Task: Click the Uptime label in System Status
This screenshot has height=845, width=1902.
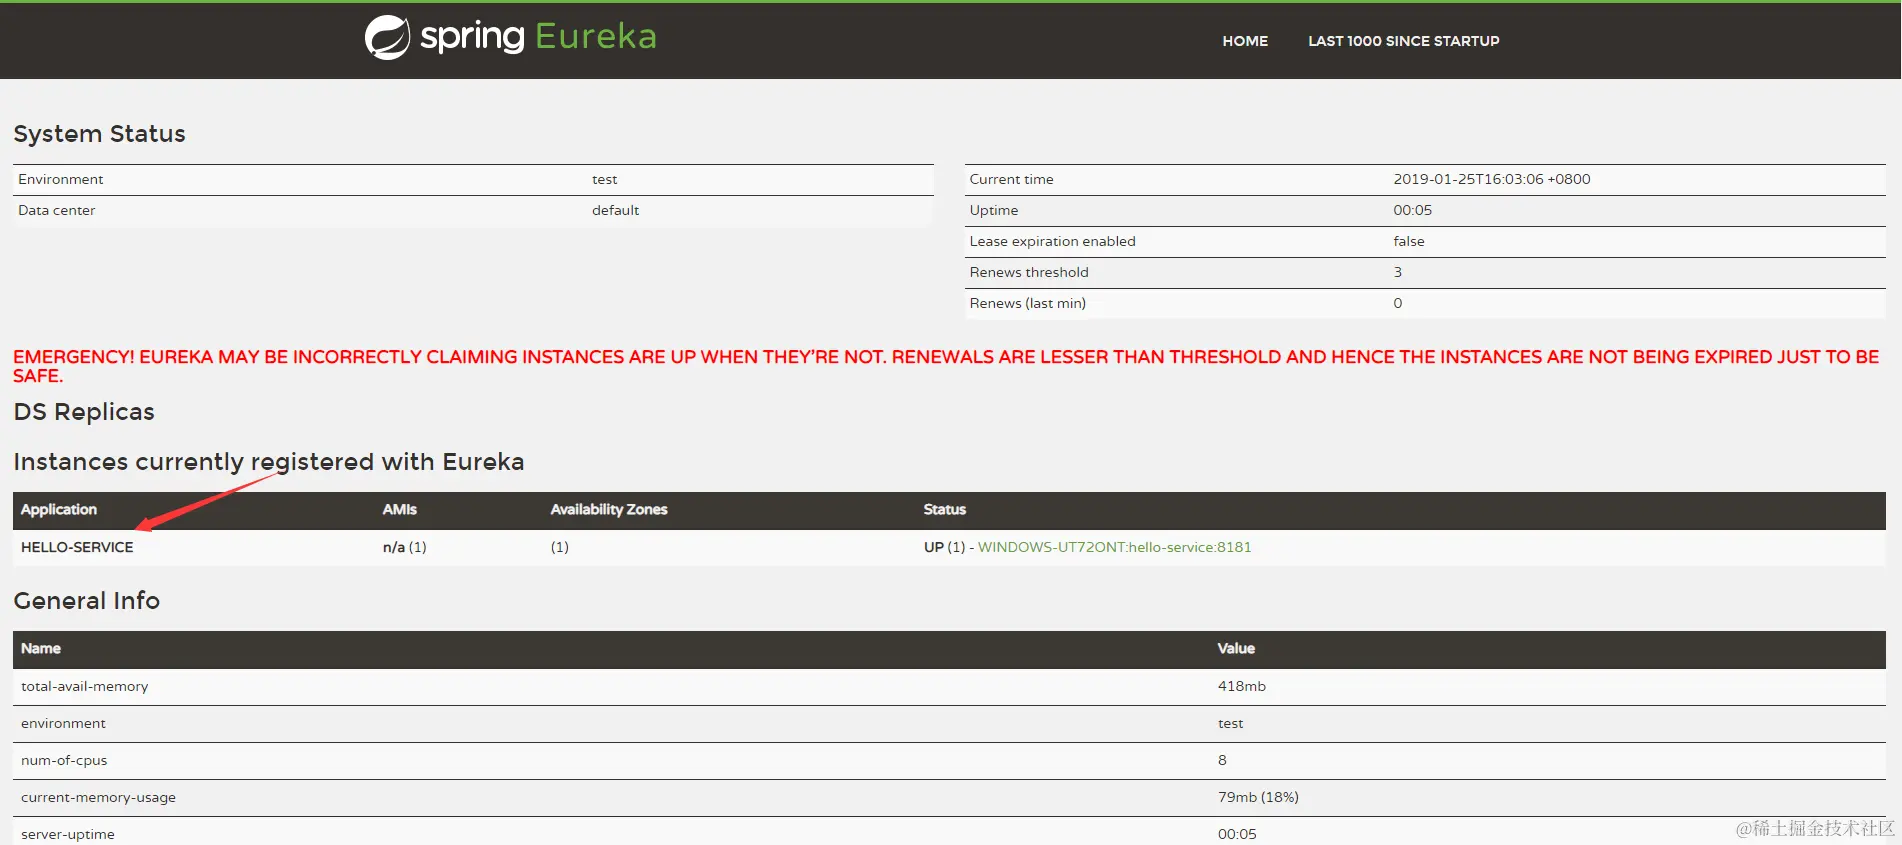Action: 993,210
